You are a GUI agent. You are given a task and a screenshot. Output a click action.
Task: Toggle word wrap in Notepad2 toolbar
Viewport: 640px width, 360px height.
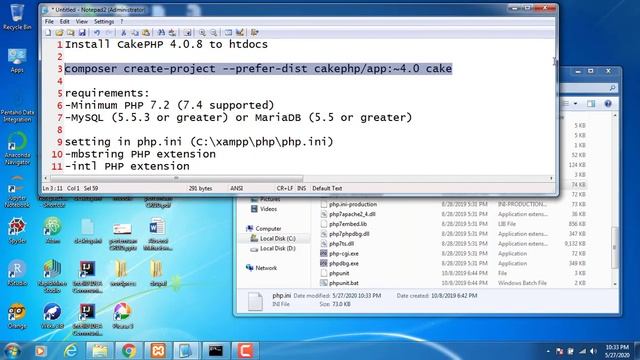[x=187, y=33]
